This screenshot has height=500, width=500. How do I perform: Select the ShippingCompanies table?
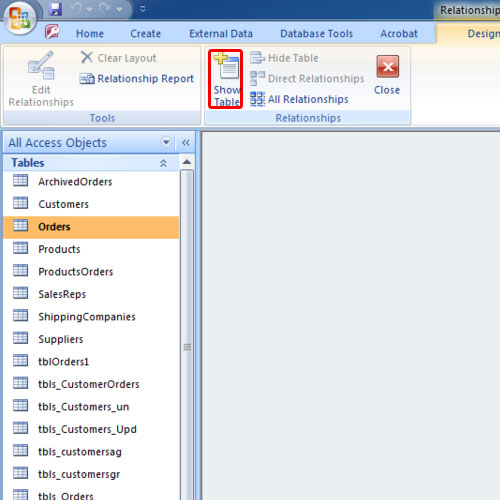[x=87, y=316]
